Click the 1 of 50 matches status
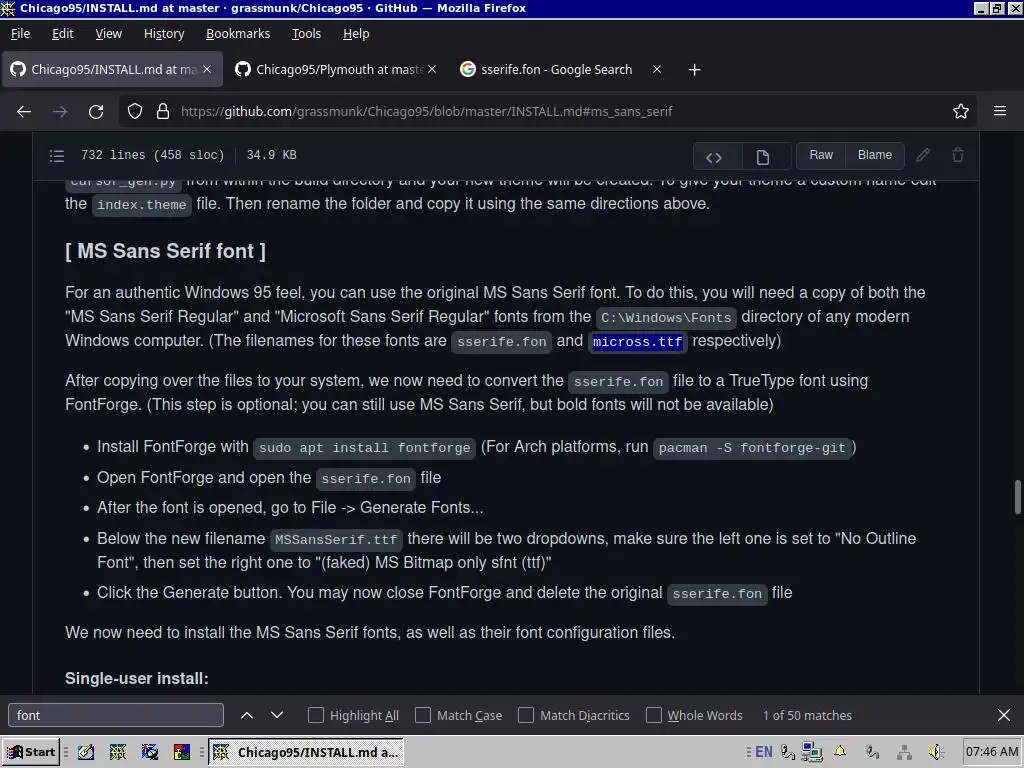The height and width of the screenshot is (768, 1024). point(807,716)
